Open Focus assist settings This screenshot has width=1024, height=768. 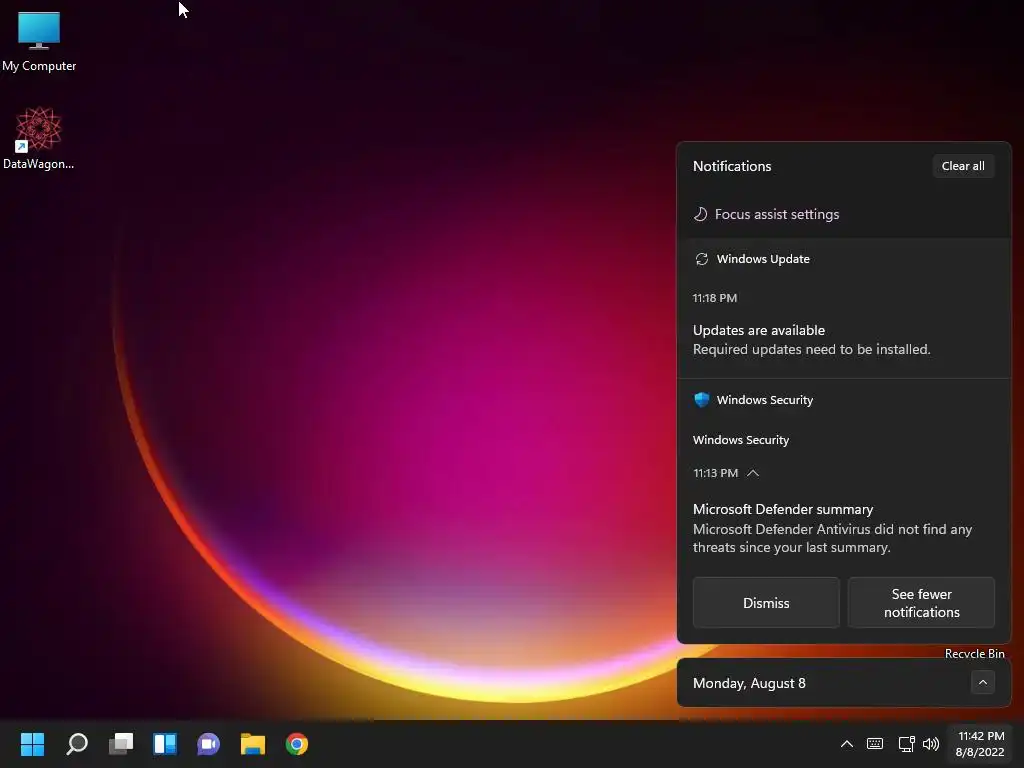[x=776, y=214]
